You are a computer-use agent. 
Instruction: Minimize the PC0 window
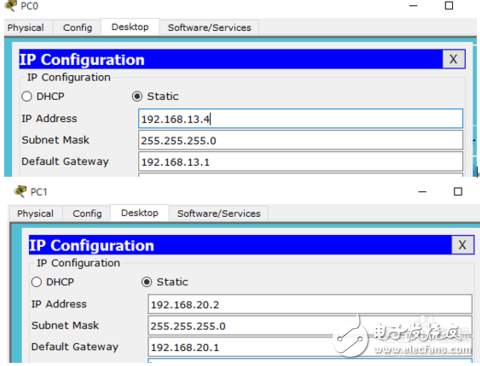point(413,6)
